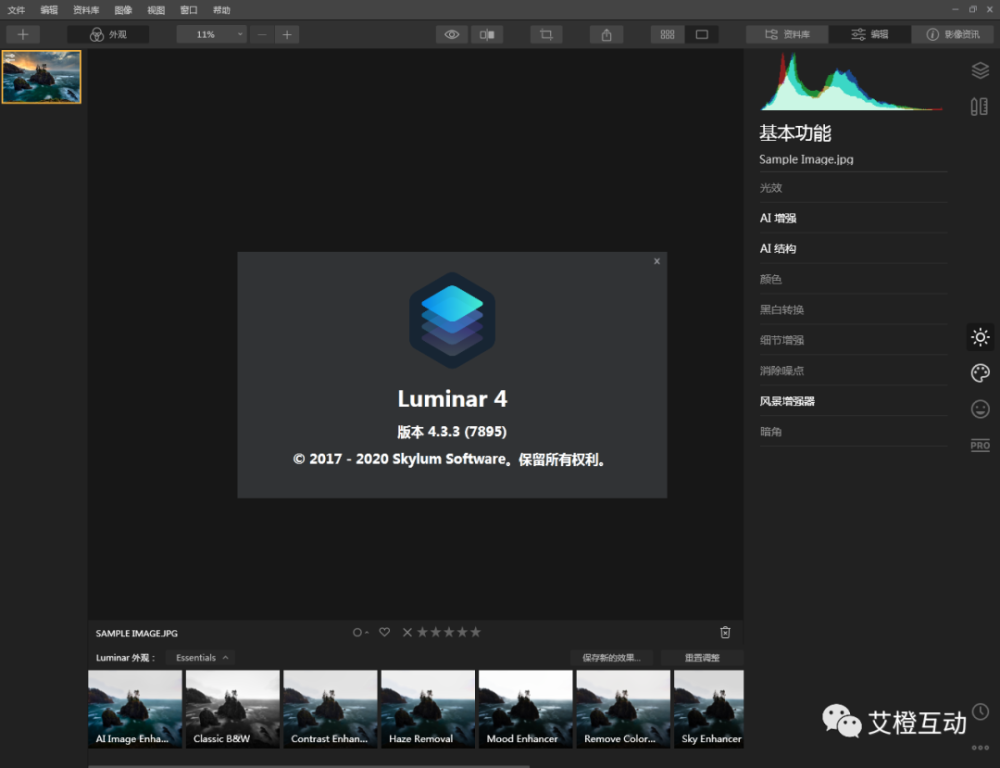Screen dimensions: 1000x768
Task: Expand the Essentials looks category dropdown
Action: (x=201, y=658)
